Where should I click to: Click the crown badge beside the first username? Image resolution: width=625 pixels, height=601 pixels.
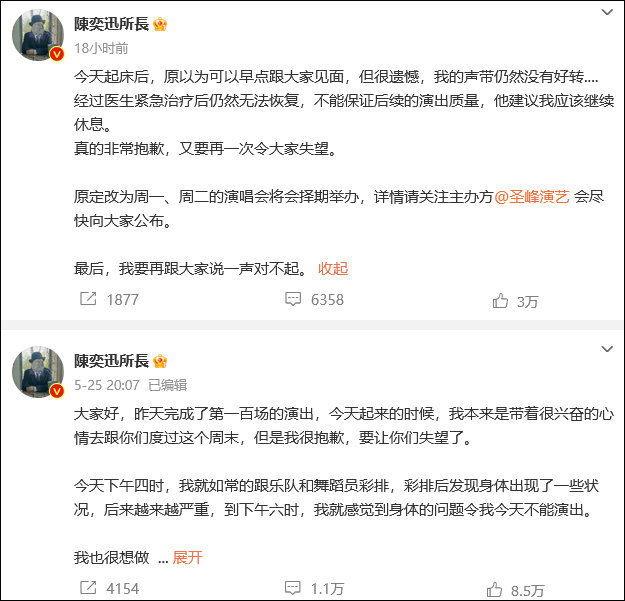tap(160, 24)
